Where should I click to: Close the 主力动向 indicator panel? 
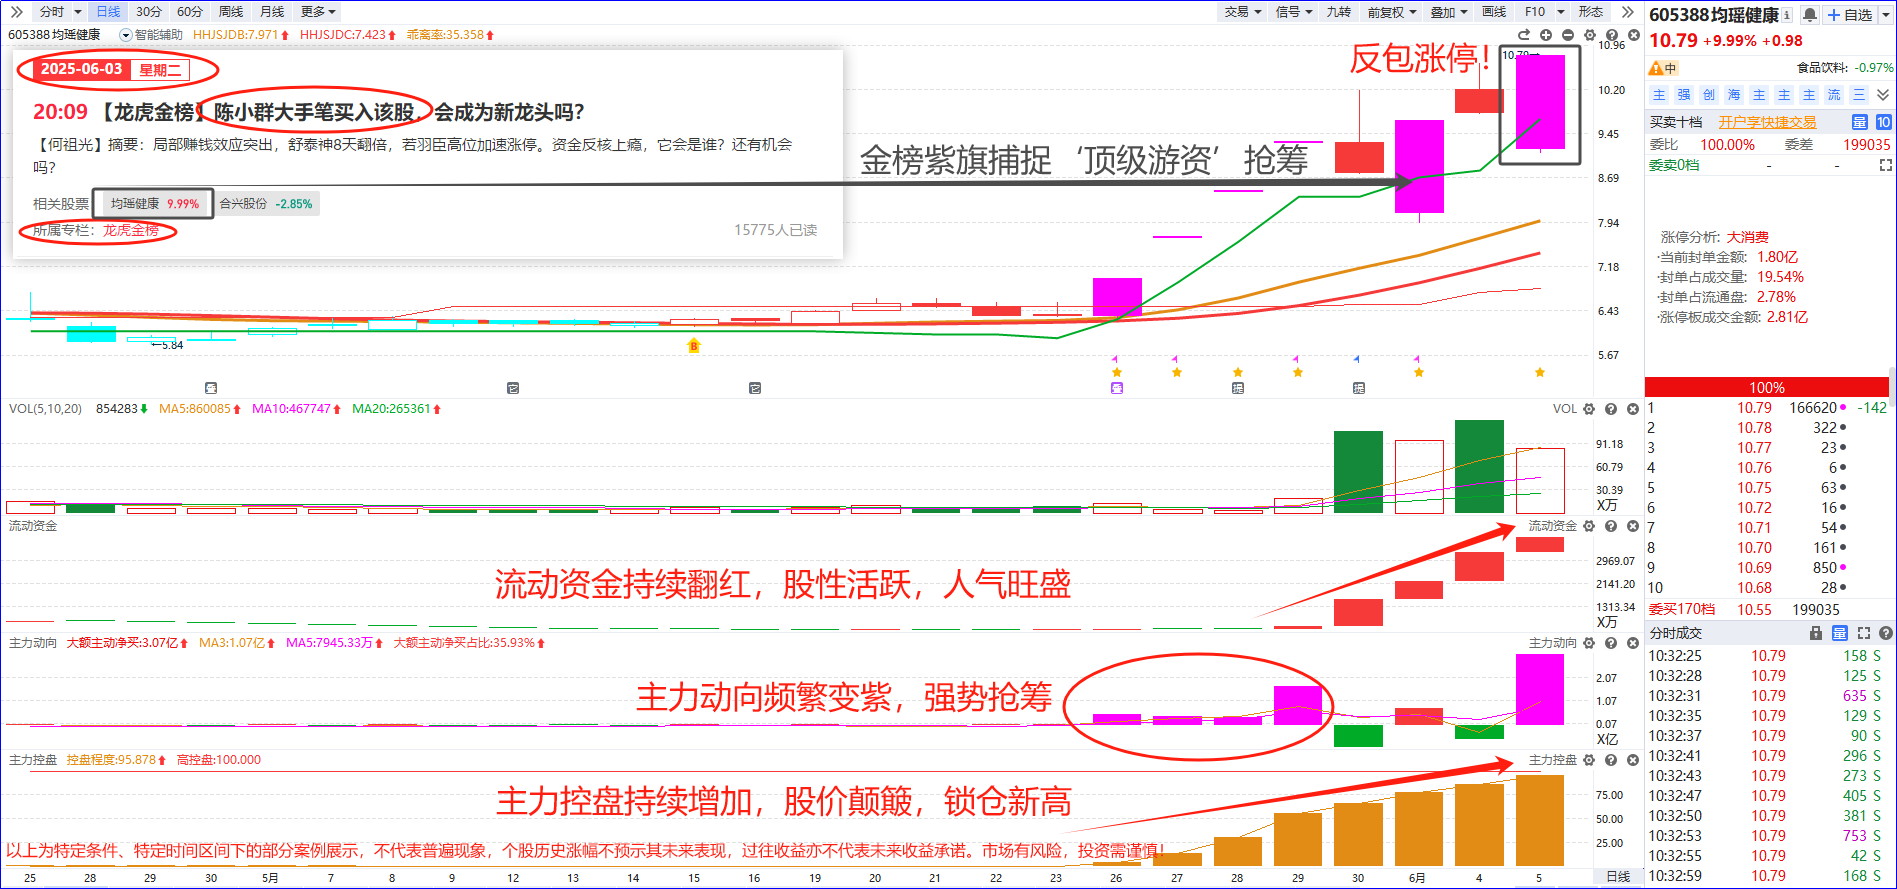pos(1633,643)
